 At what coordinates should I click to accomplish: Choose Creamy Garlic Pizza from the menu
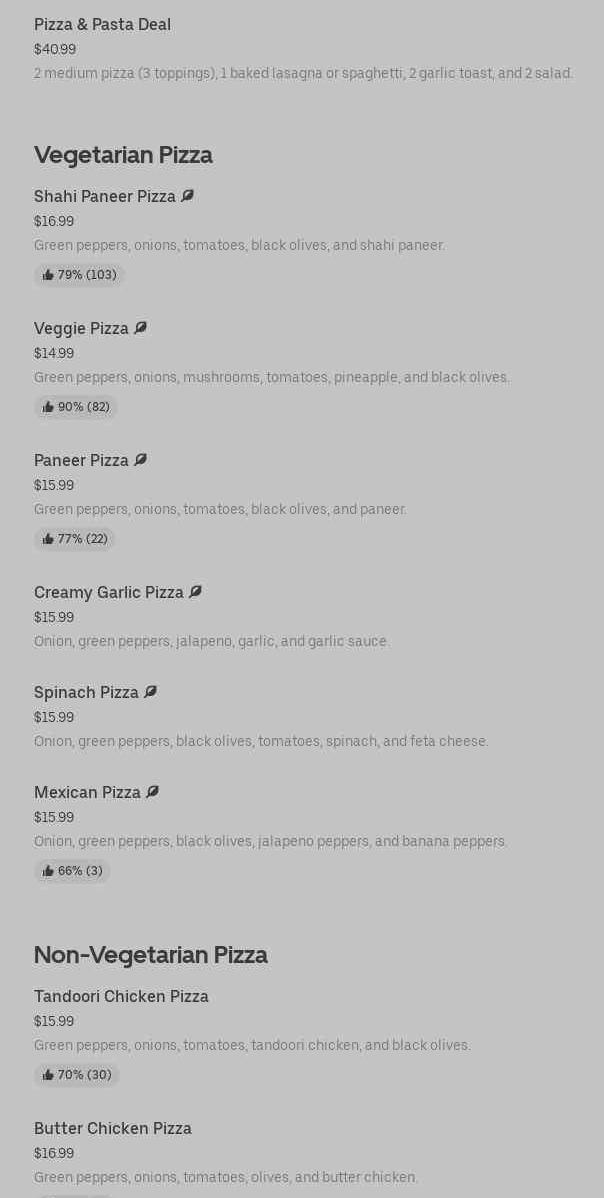click(x=109, y=592)
